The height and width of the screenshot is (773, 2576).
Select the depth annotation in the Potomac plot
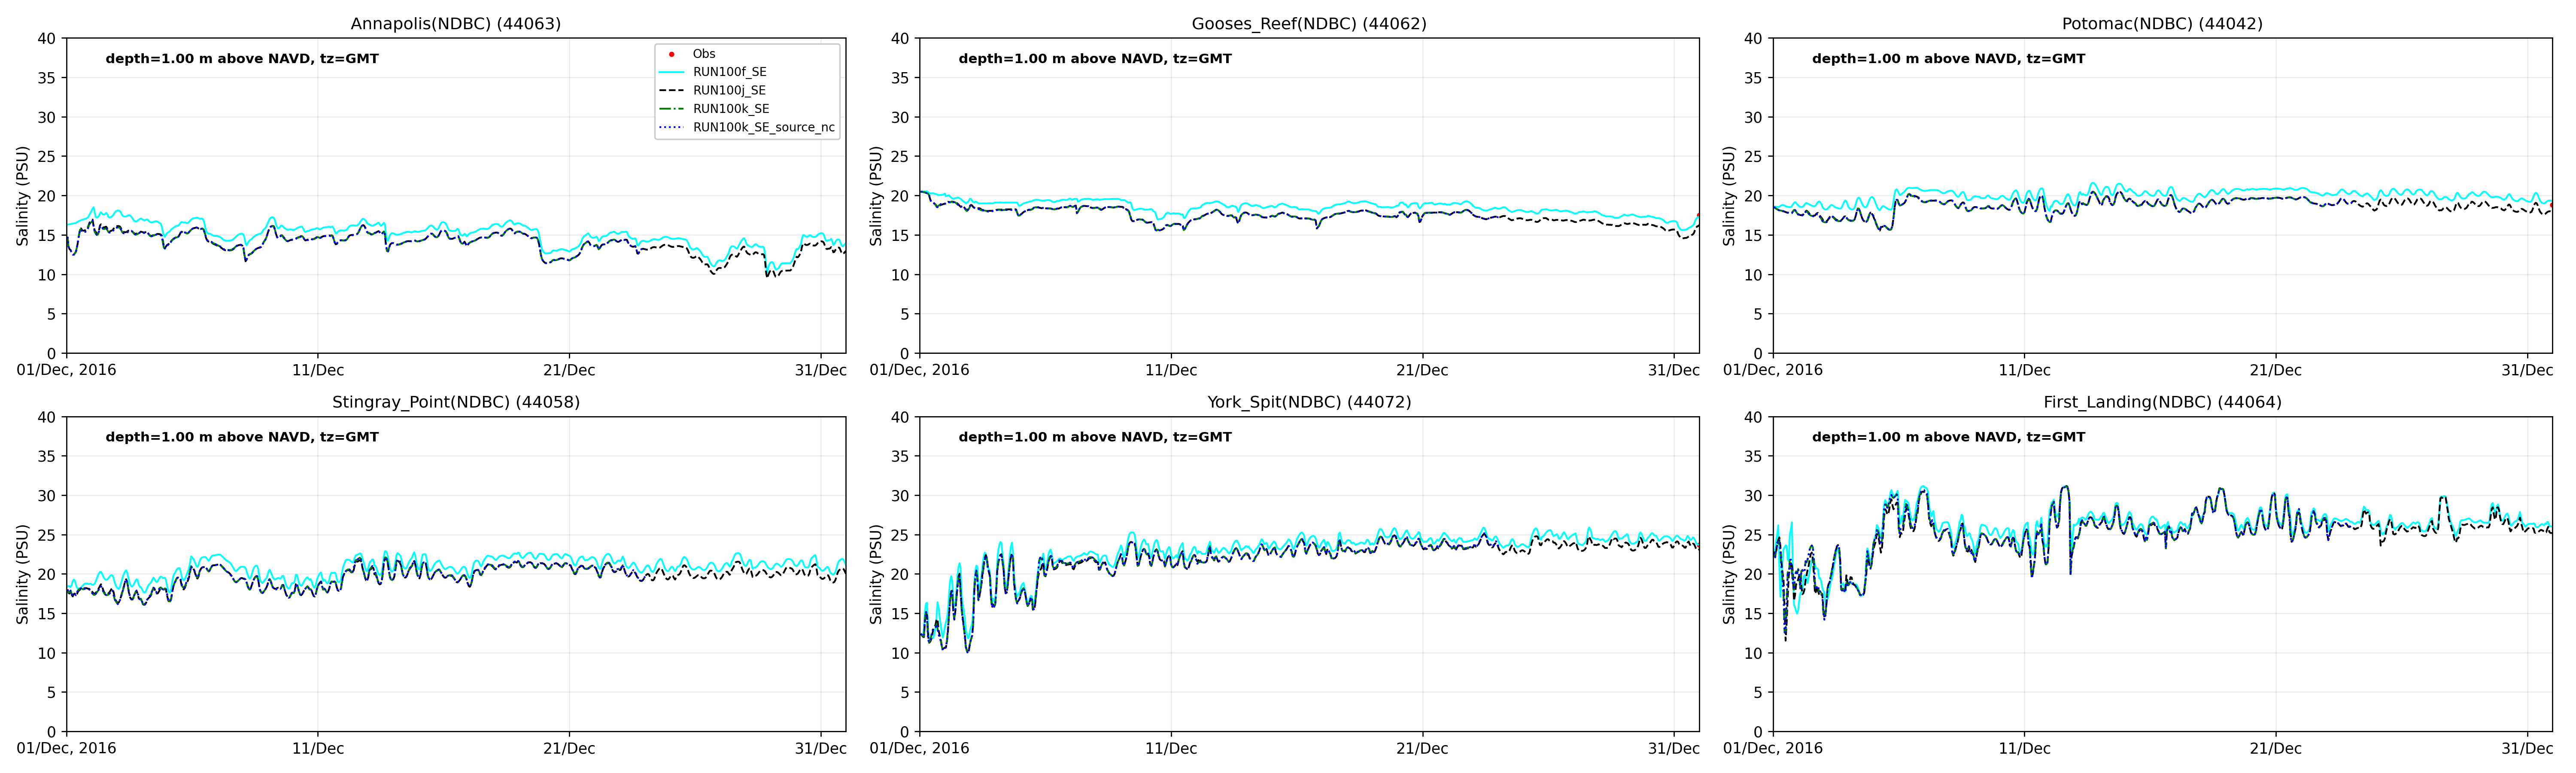[x=1949, y=59]
